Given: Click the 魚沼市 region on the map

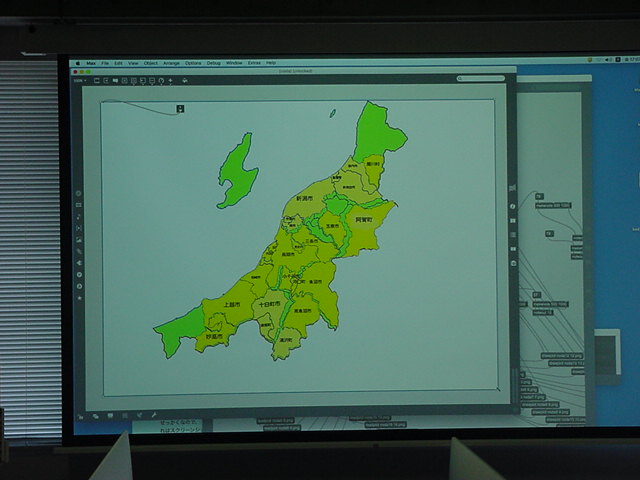Looking at the screenshot, I should [x=316, y=282].
